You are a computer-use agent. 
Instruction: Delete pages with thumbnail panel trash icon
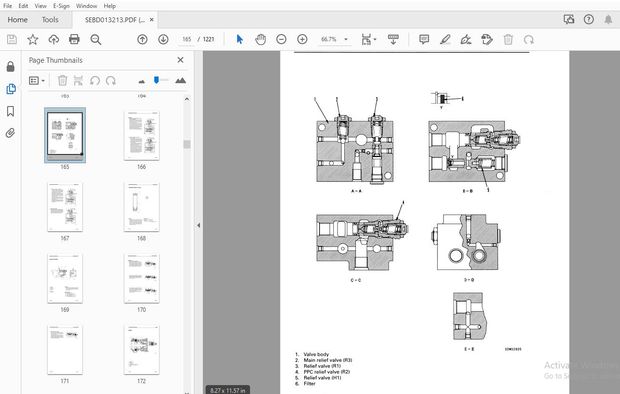point(62,81)
